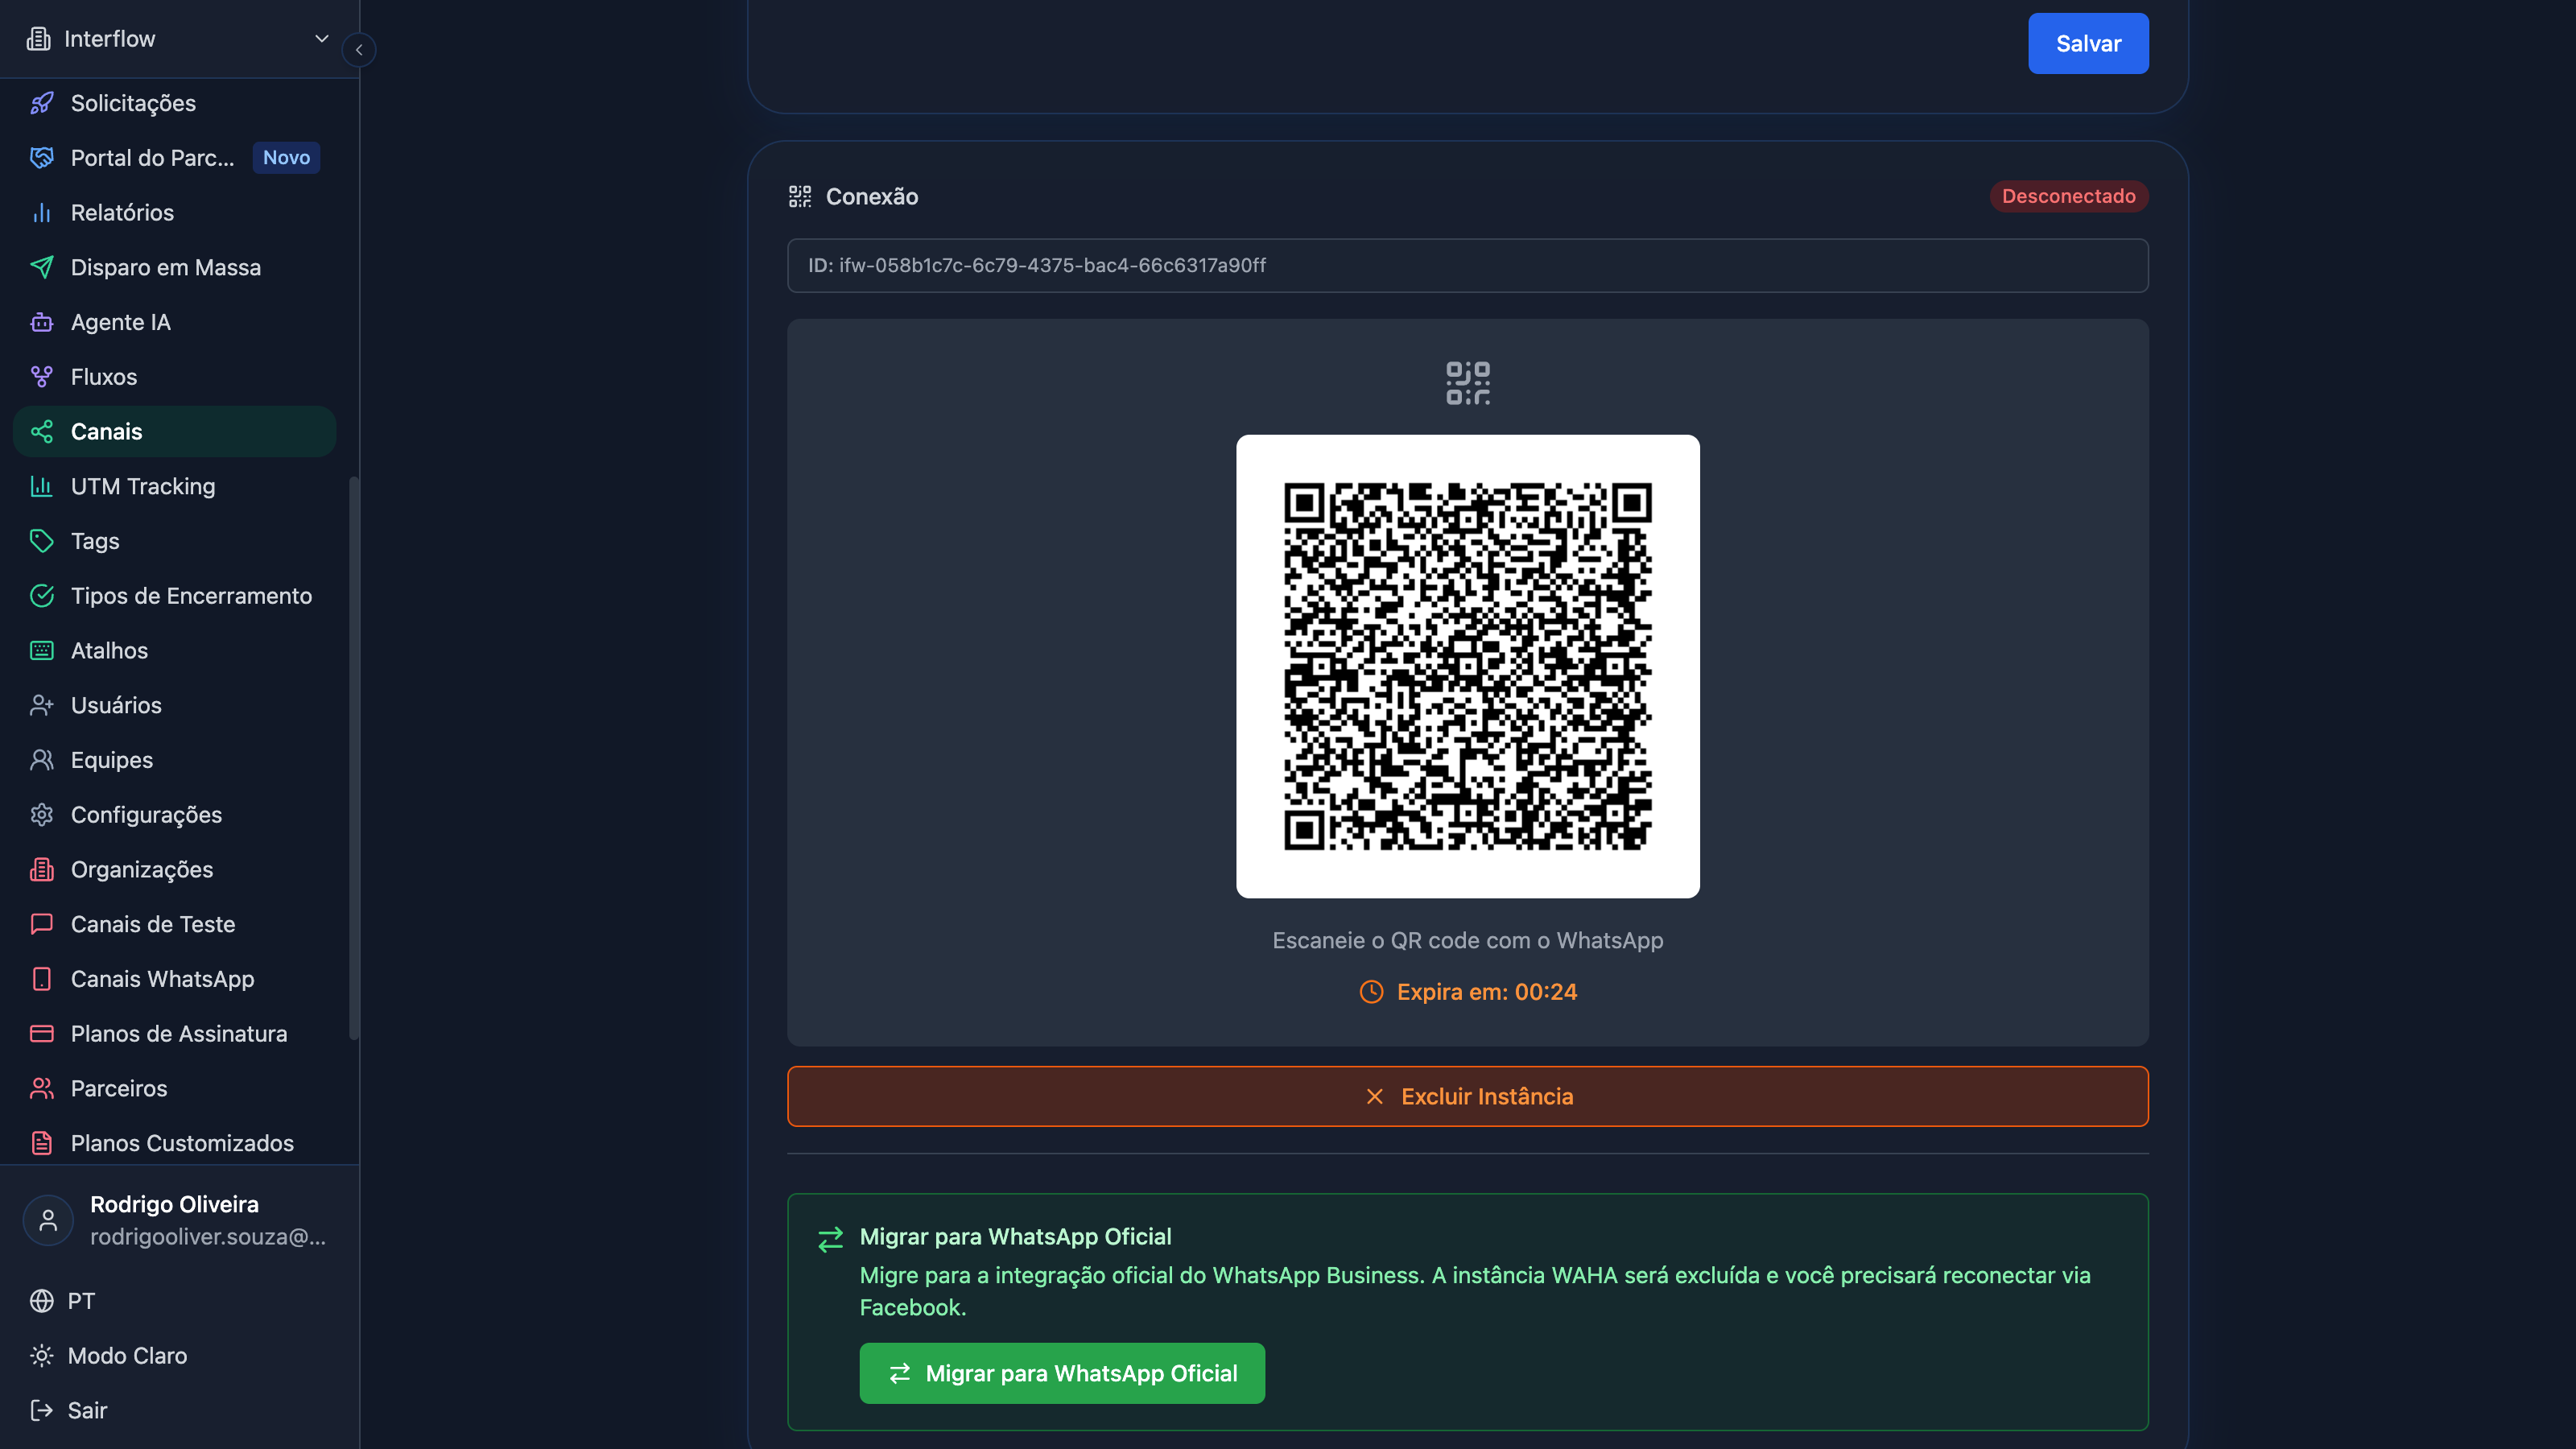Click the WhatsApp QR code image
The image size is (2576, 1449).
coord(1467,667)
